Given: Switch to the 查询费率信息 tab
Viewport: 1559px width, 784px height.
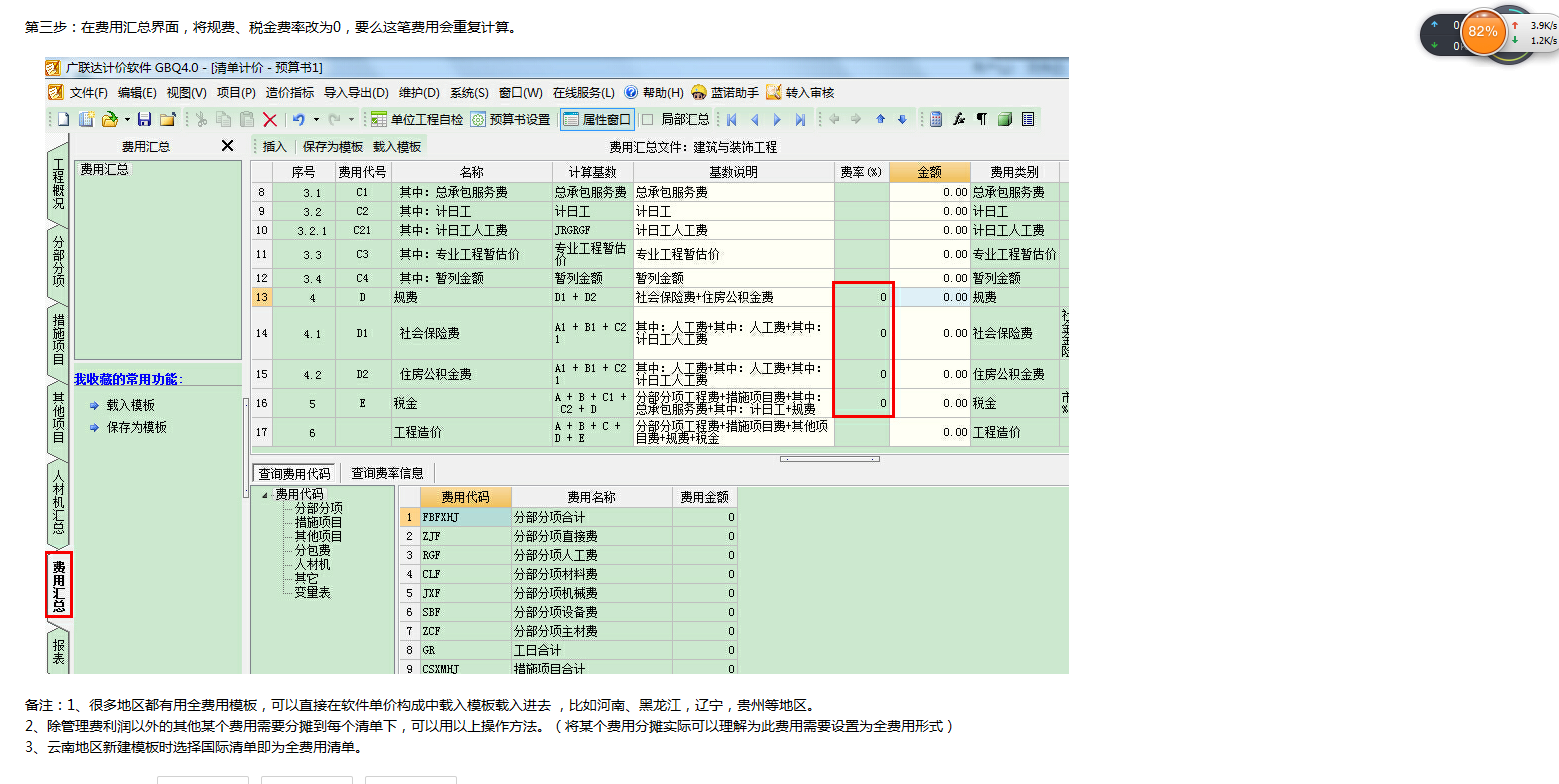Looking at the screenshot, I should [x=388, y=473].
